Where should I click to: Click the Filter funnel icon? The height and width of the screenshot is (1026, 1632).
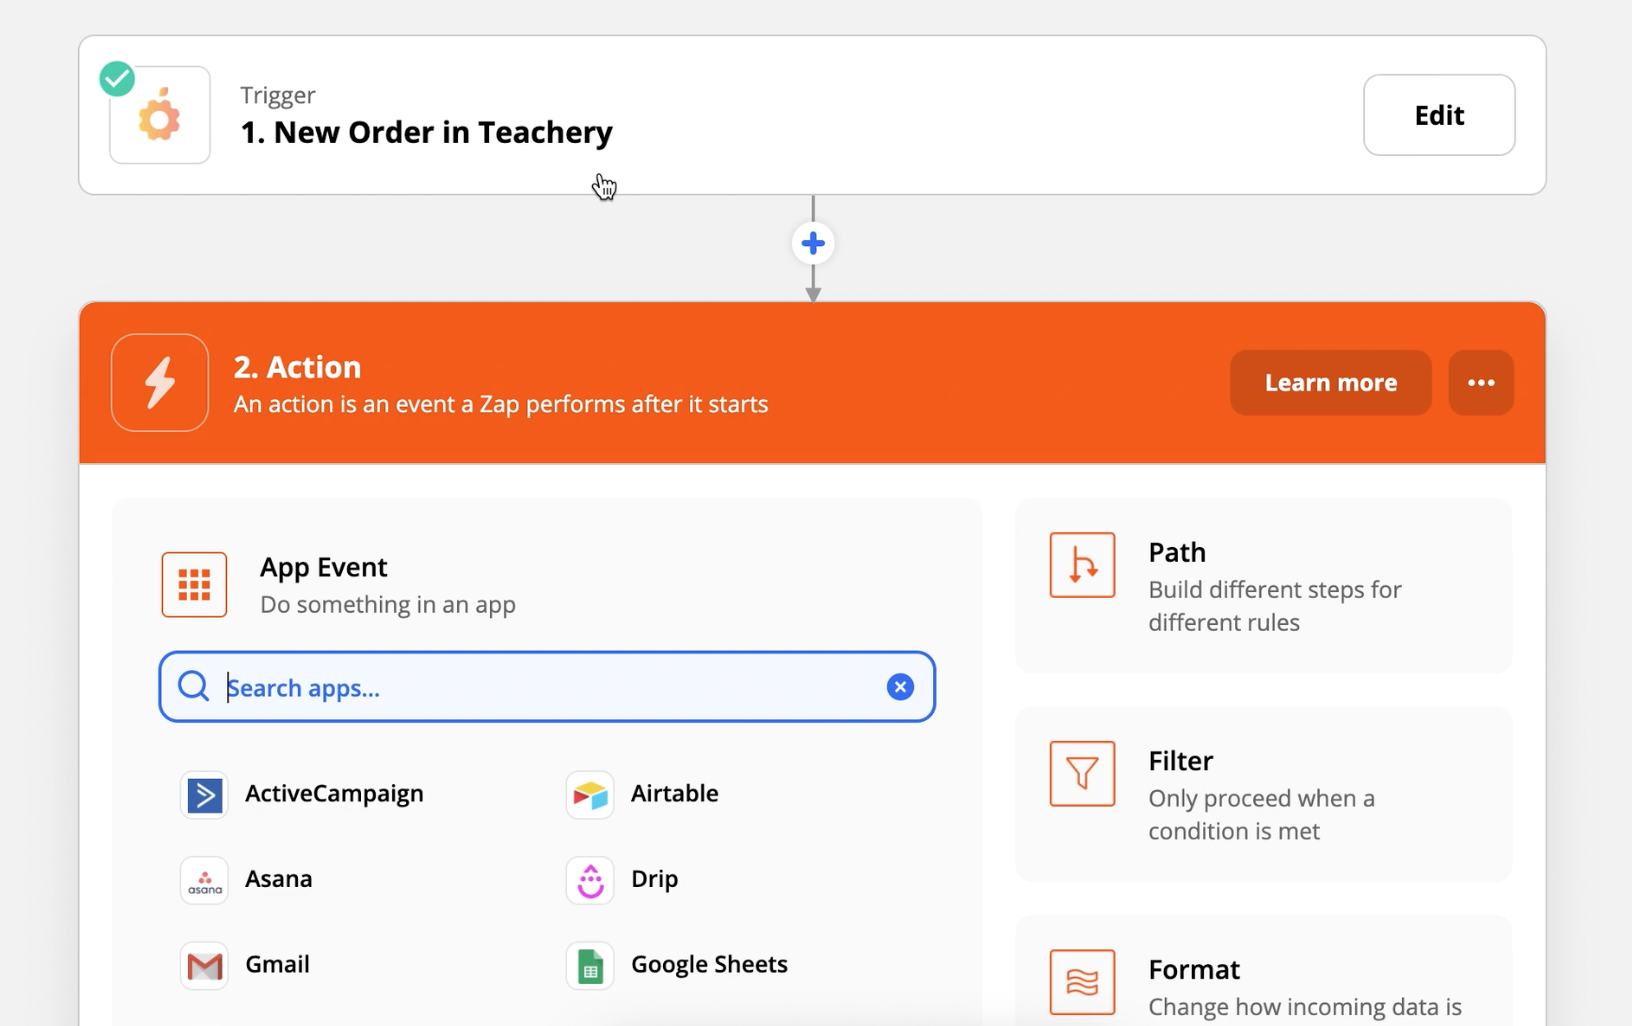1082,773
